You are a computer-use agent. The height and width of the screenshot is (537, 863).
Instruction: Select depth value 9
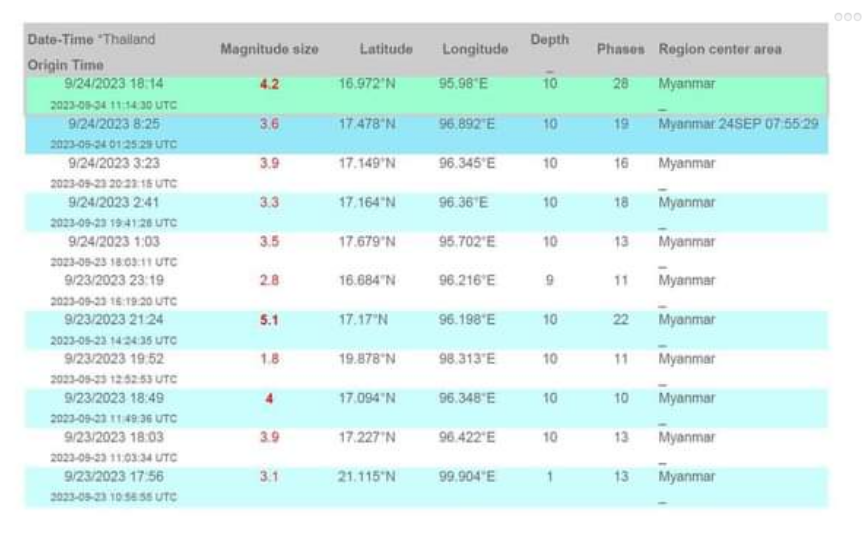[549, 281]
